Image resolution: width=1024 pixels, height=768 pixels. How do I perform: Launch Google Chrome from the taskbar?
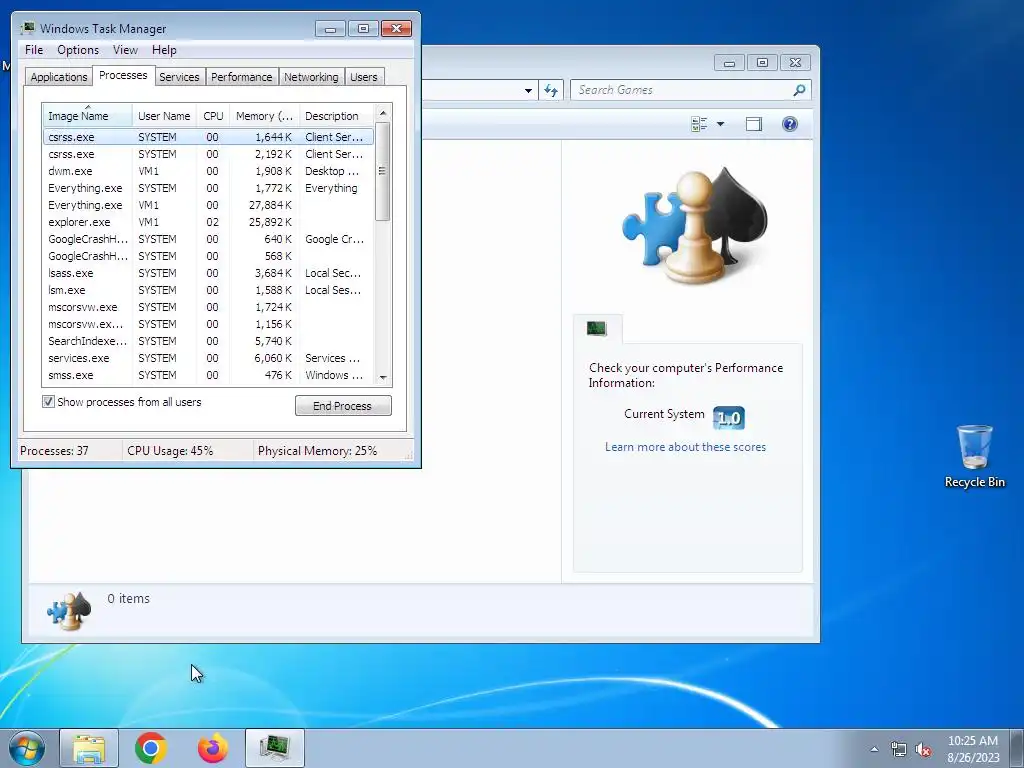click(x=151, y=748)
